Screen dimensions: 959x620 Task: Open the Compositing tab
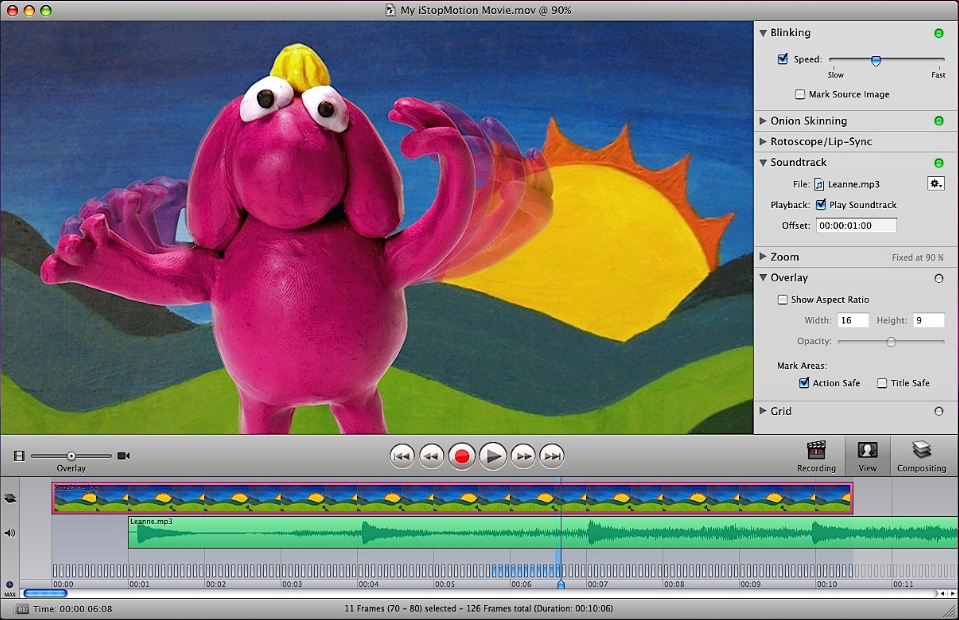click(921, 456)
